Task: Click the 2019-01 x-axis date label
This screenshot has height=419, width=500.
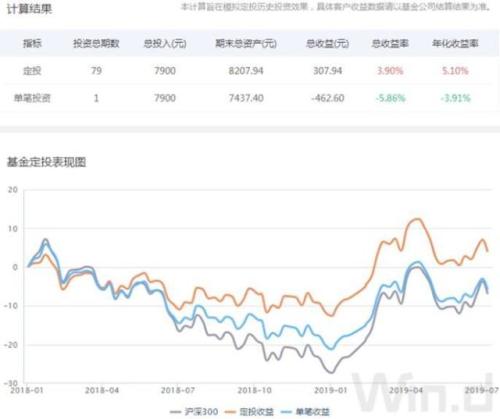Action: (331, 390)
